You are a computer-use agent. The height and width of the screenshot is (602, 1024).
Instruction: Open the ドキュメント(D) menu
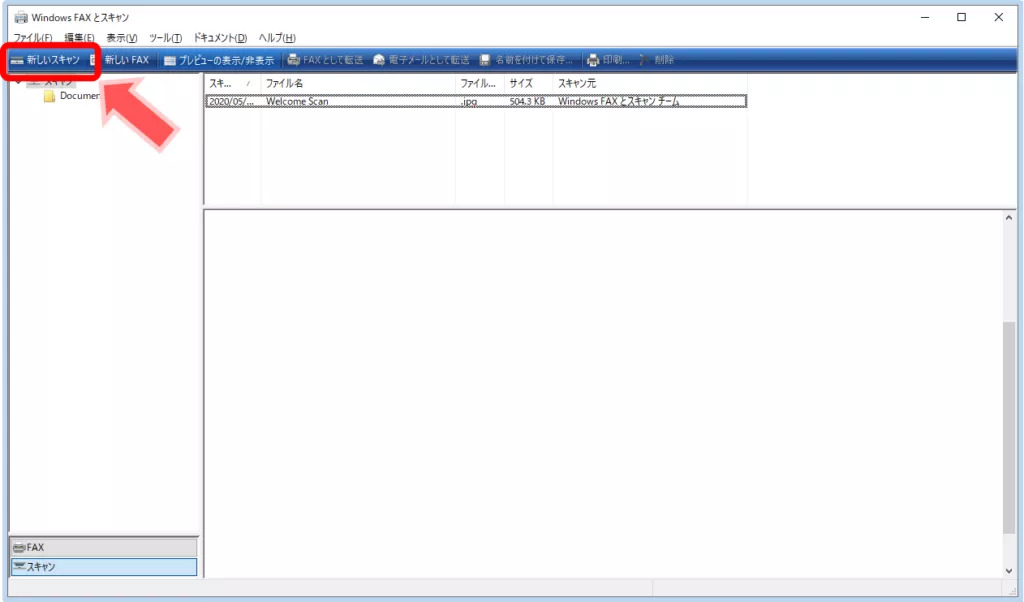pyautogui.click(x=220, y=38)
